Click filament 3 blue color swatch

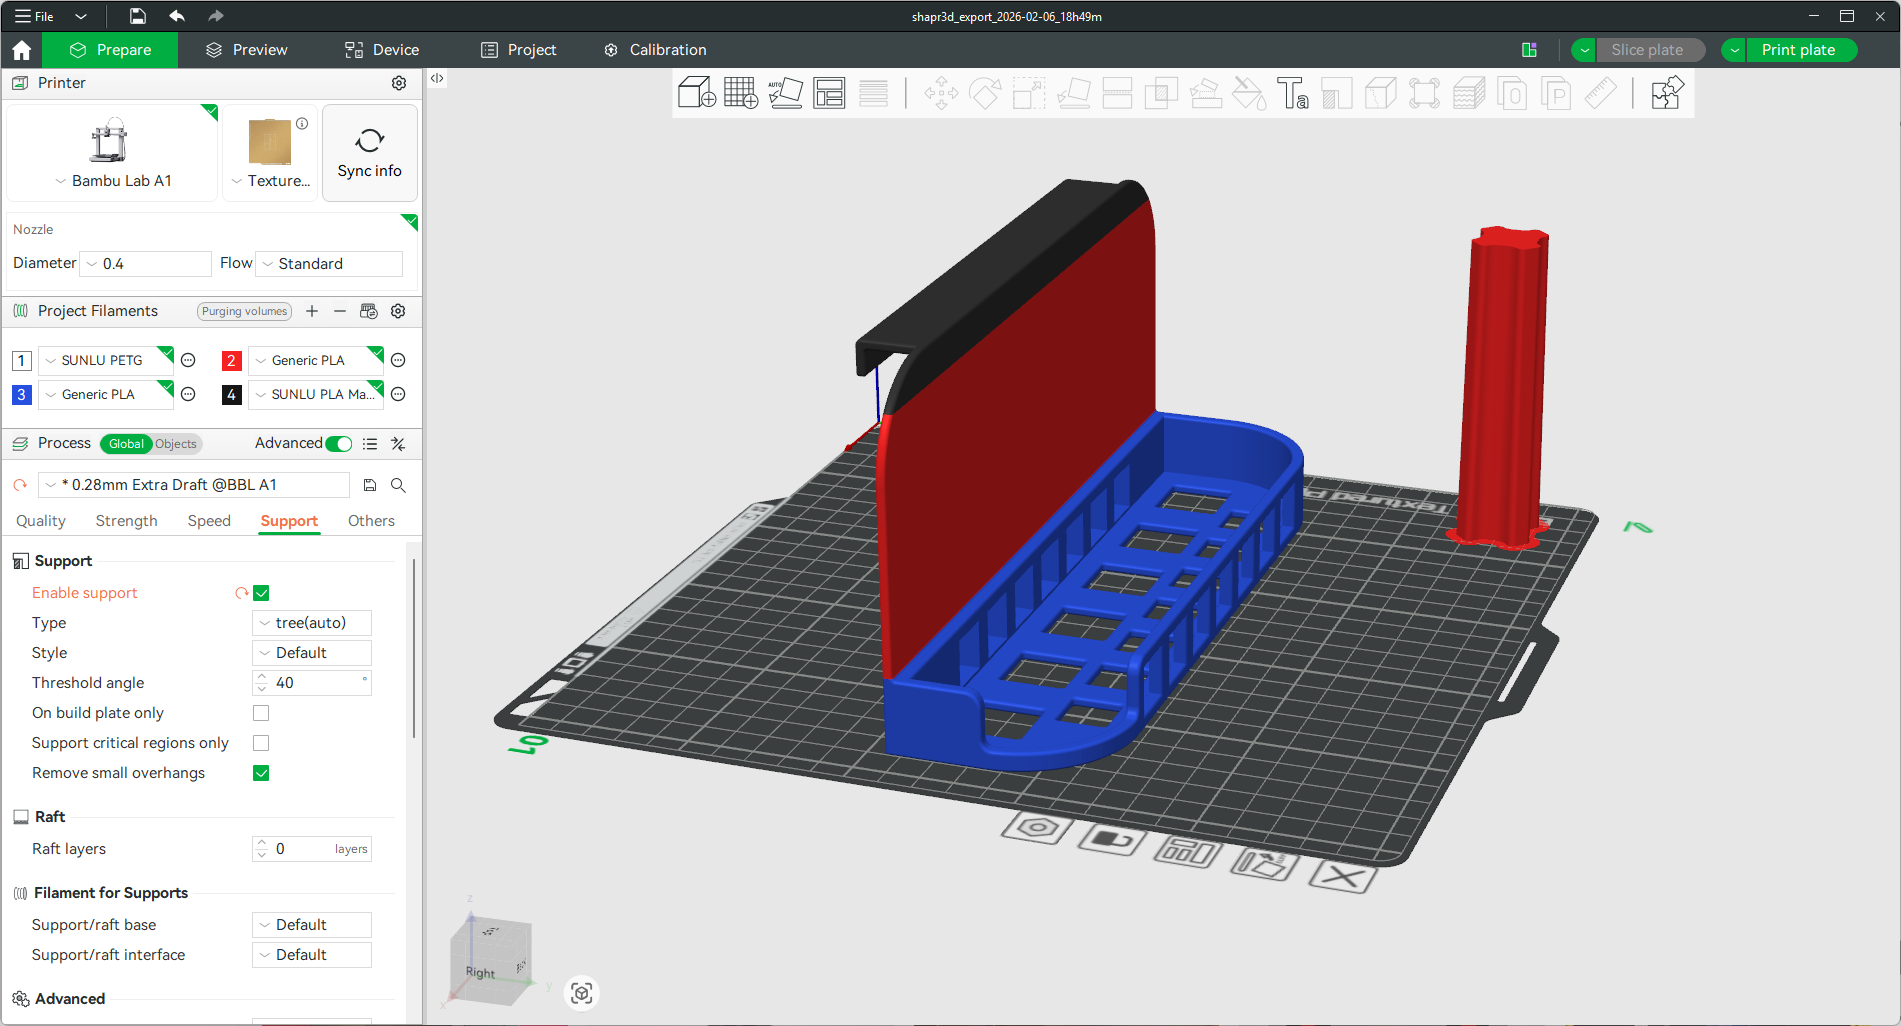pyautogui.click(x=21, y=395)
